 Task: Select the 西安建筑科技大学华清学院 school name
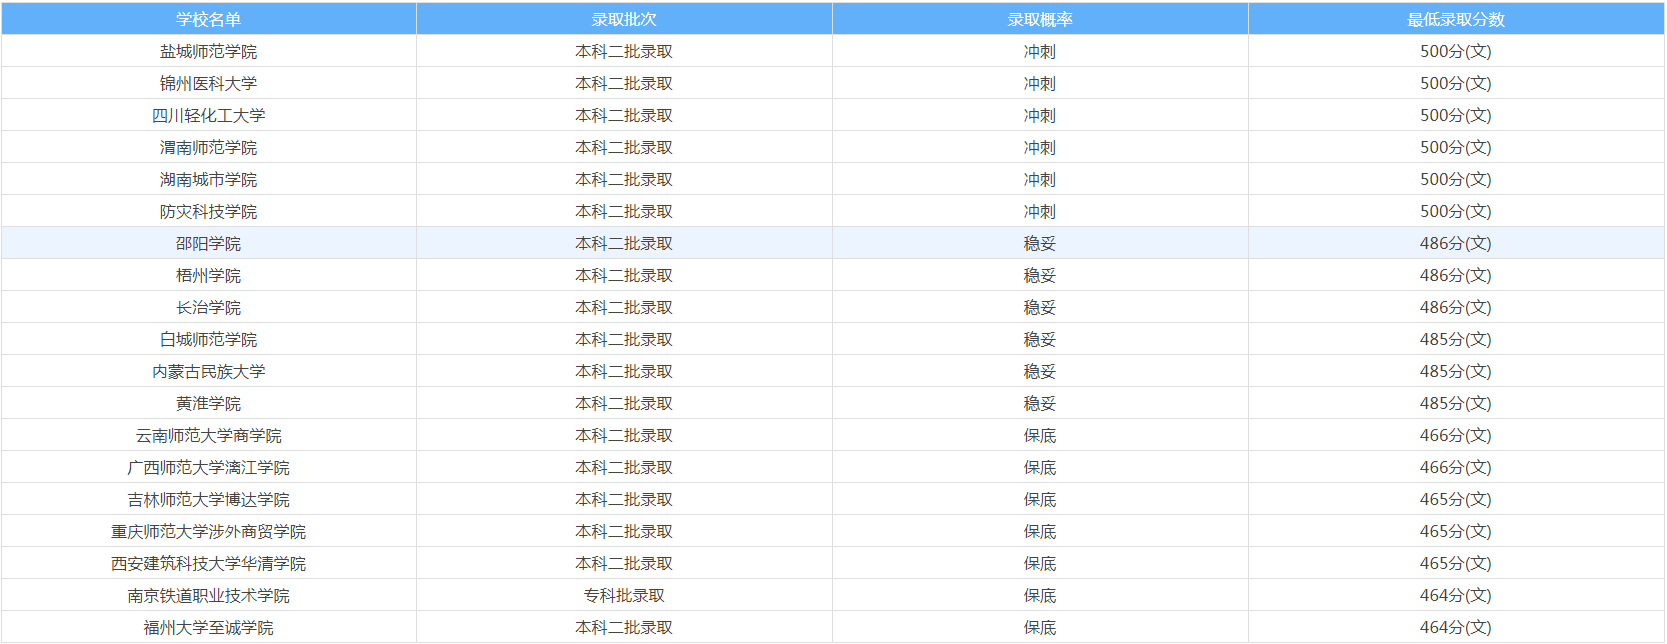point(208,563)
